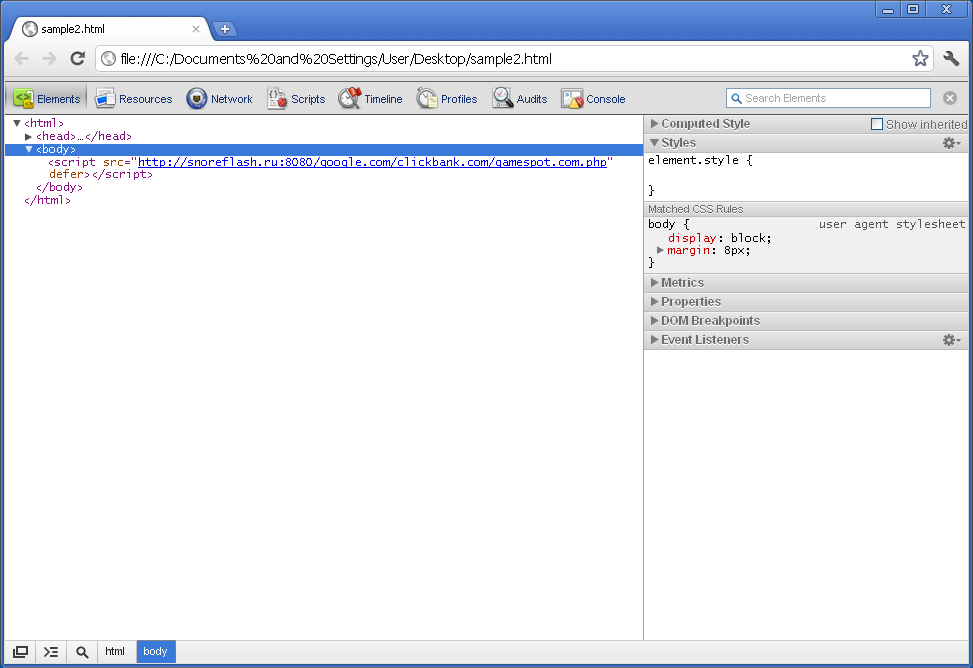Open the Timeline panel
This screenshot has height=668, width=973.
tap(370, 99)
